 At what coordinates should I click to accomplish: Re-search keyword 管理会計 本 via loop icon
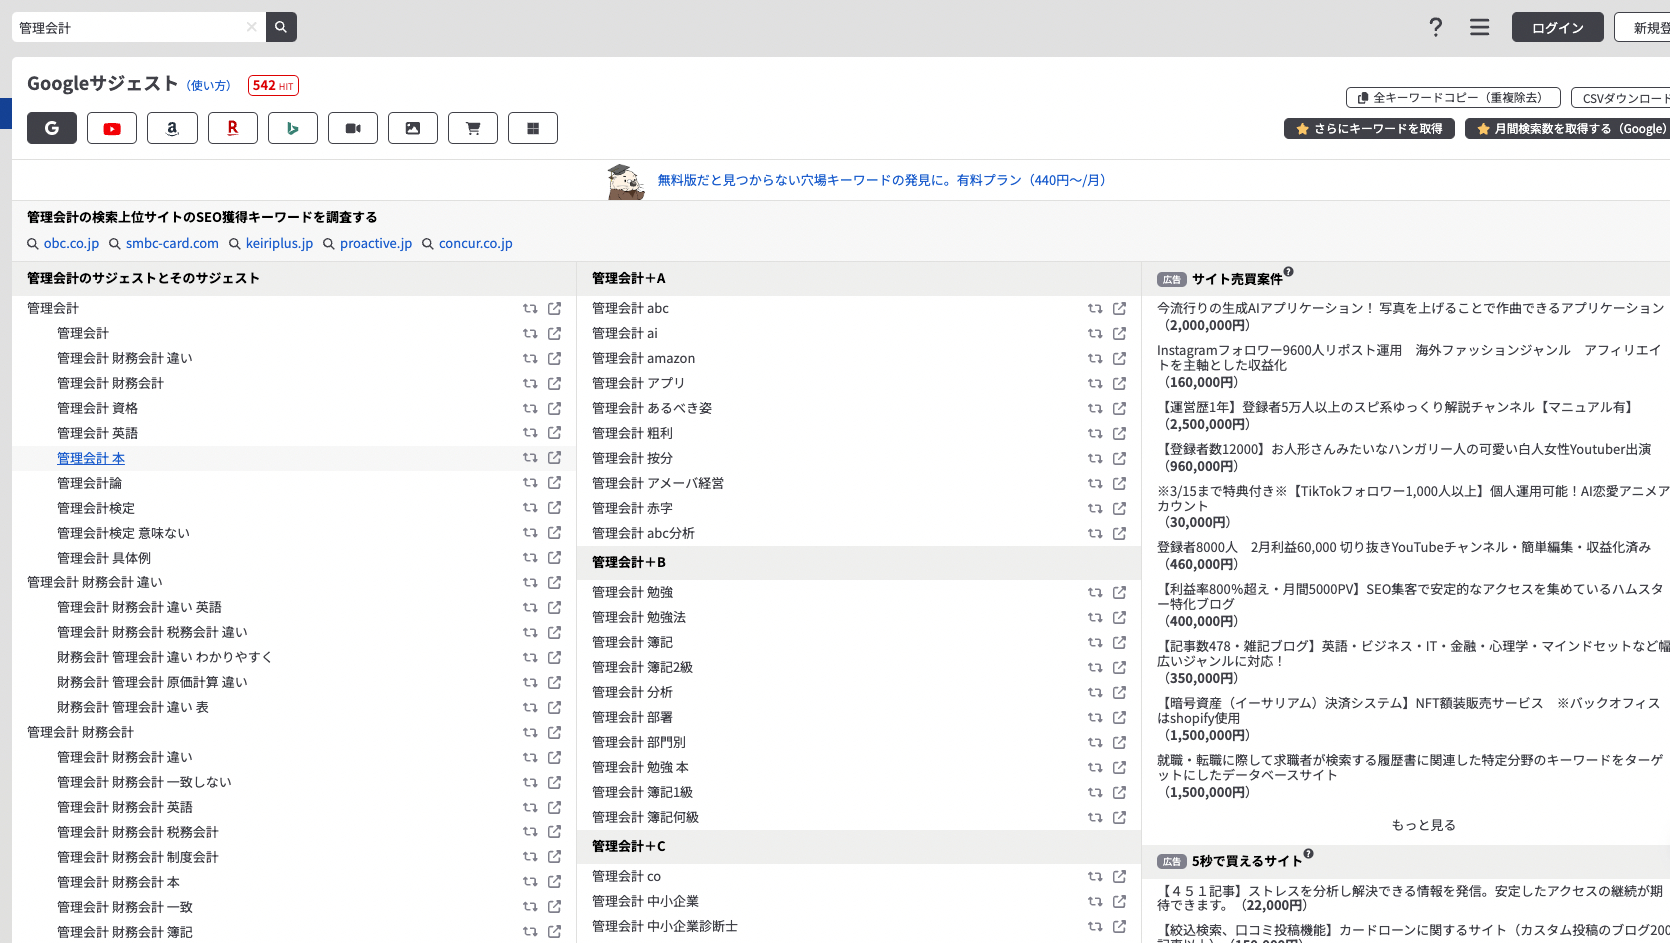click(x=529, y=457)
